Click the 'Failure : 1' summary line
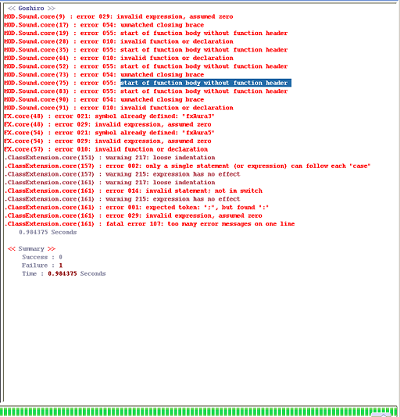The height and width of the screenshot is (417, 400). point(42,266)
